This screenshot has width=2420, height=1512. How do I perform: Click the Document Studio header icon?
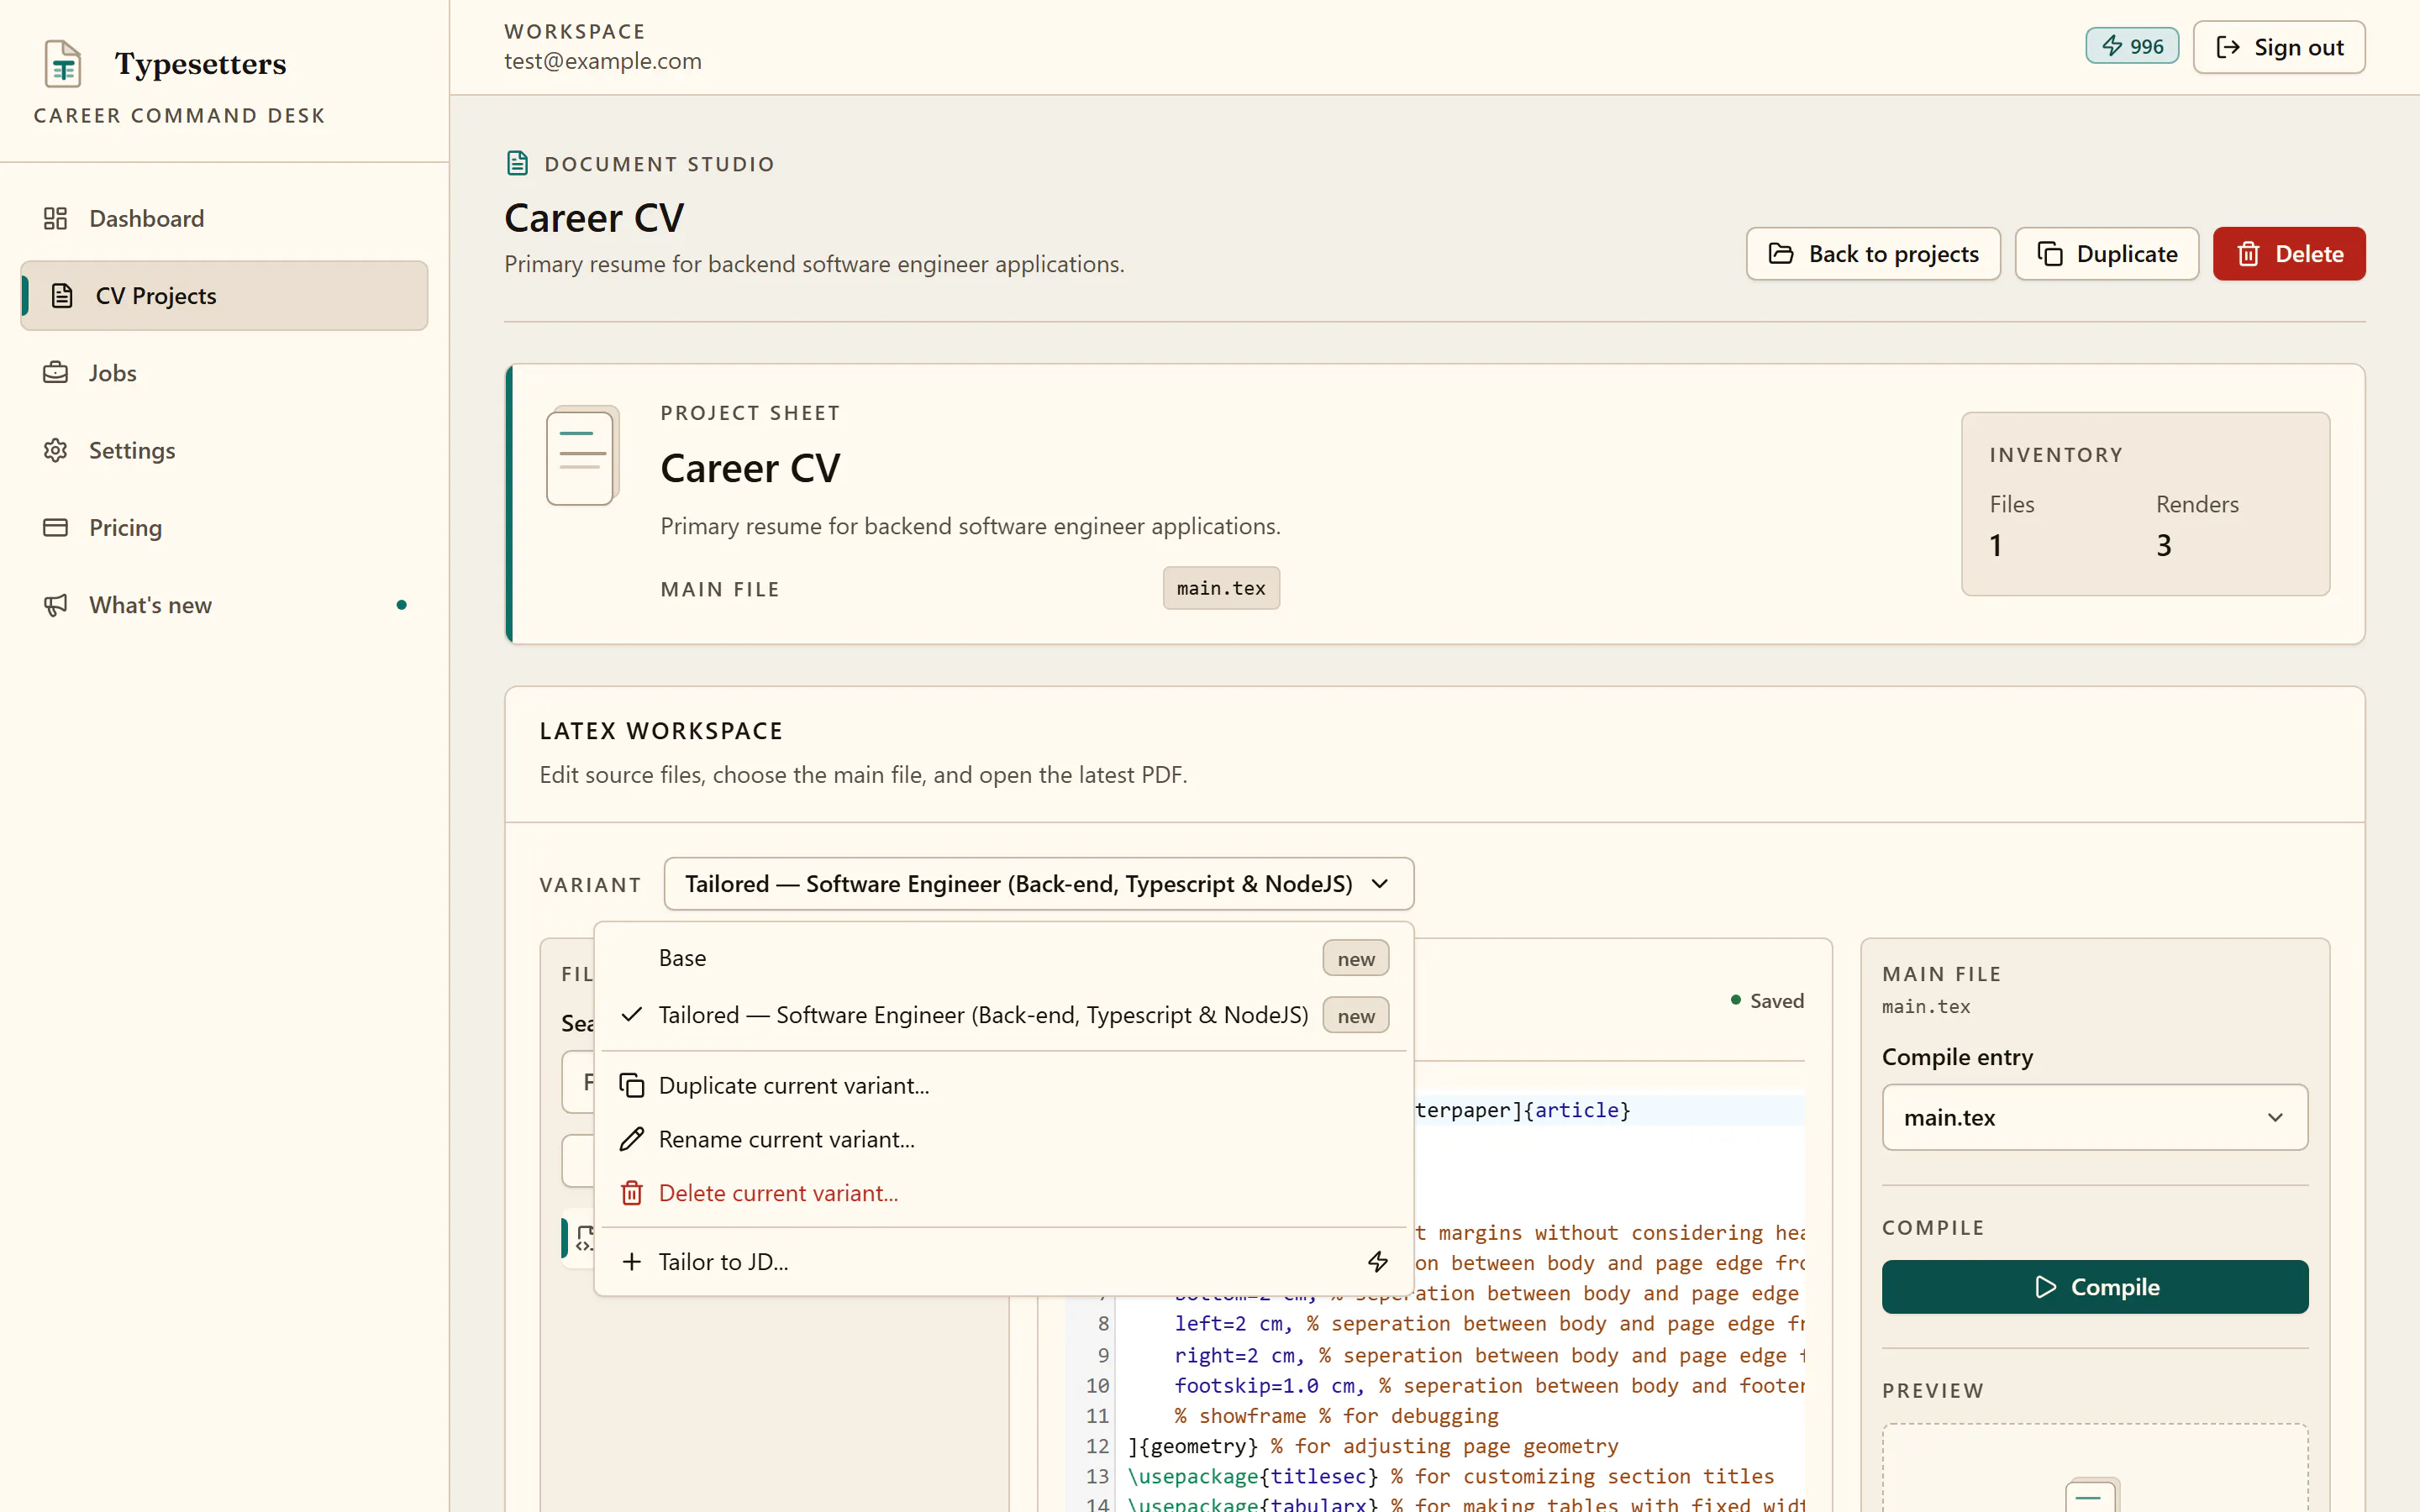coord(517,163)
